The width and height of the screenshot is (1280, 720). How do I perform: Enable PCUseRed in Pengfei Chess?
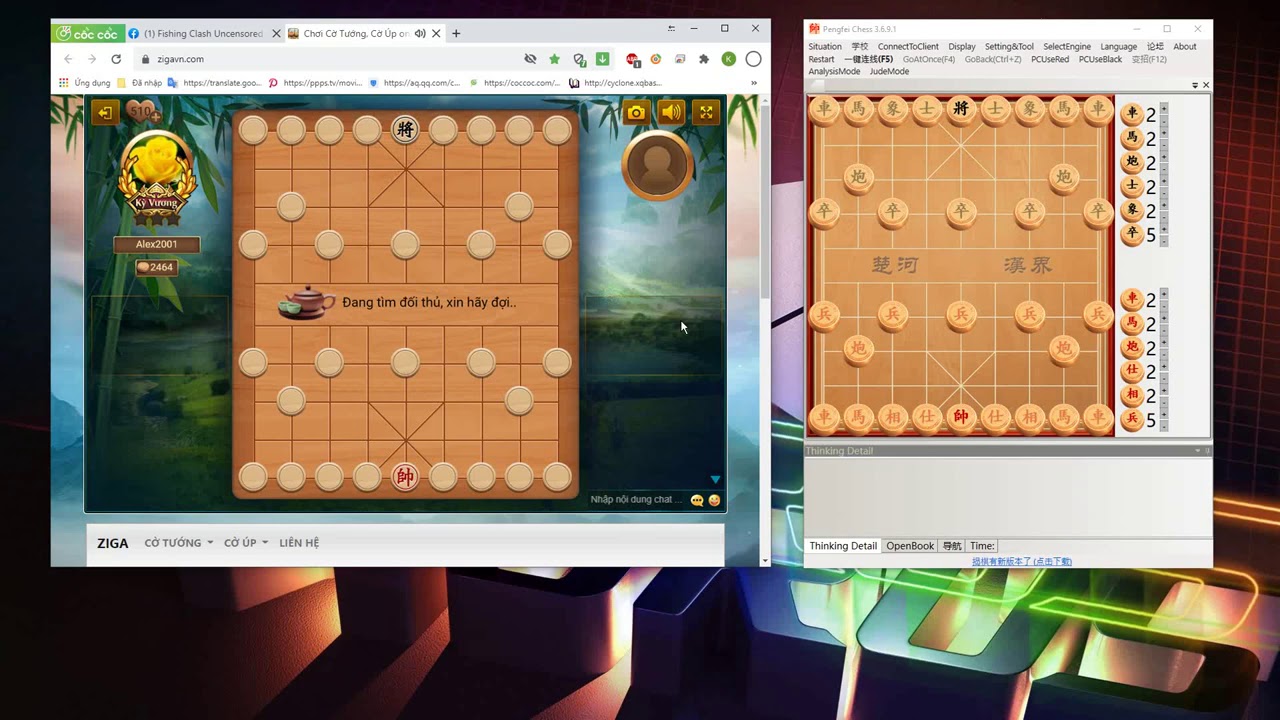tap(1050, 59)
